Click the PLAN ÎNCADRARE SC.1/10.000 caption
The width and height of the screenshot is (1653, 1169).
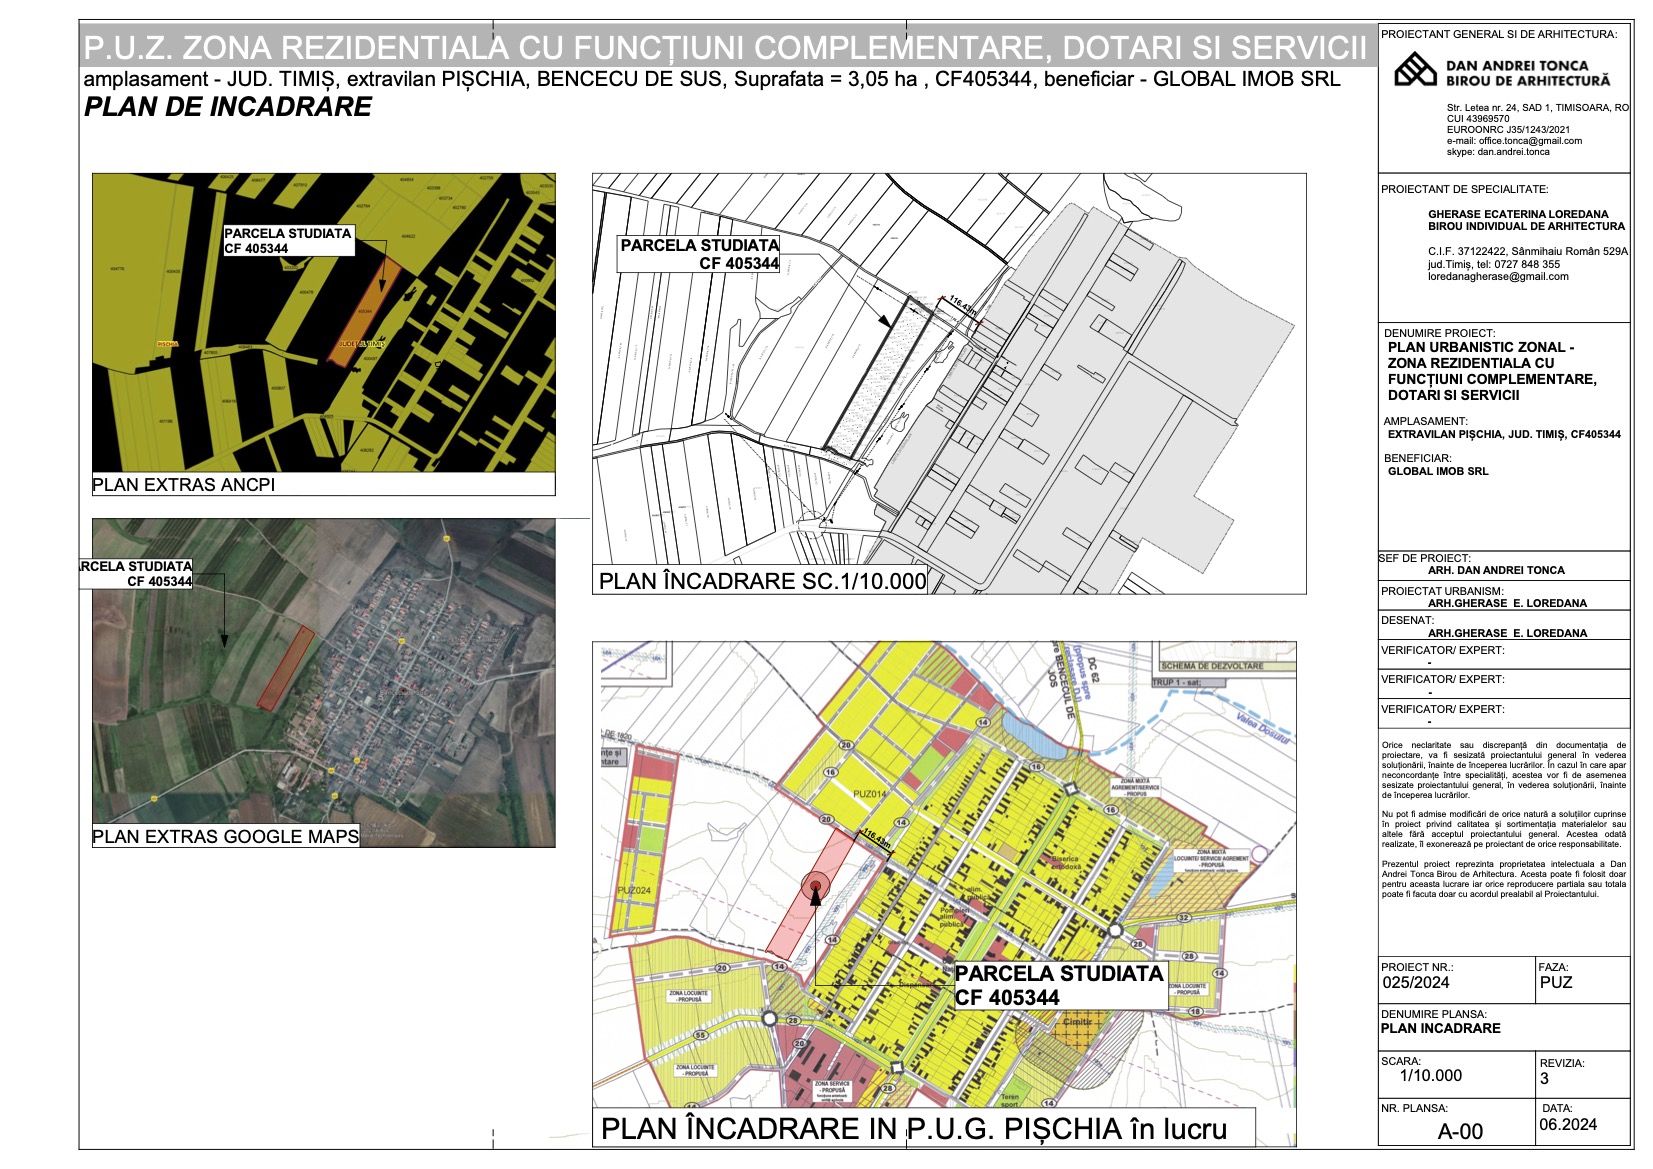pyautogui.click(x=762, y=581)
